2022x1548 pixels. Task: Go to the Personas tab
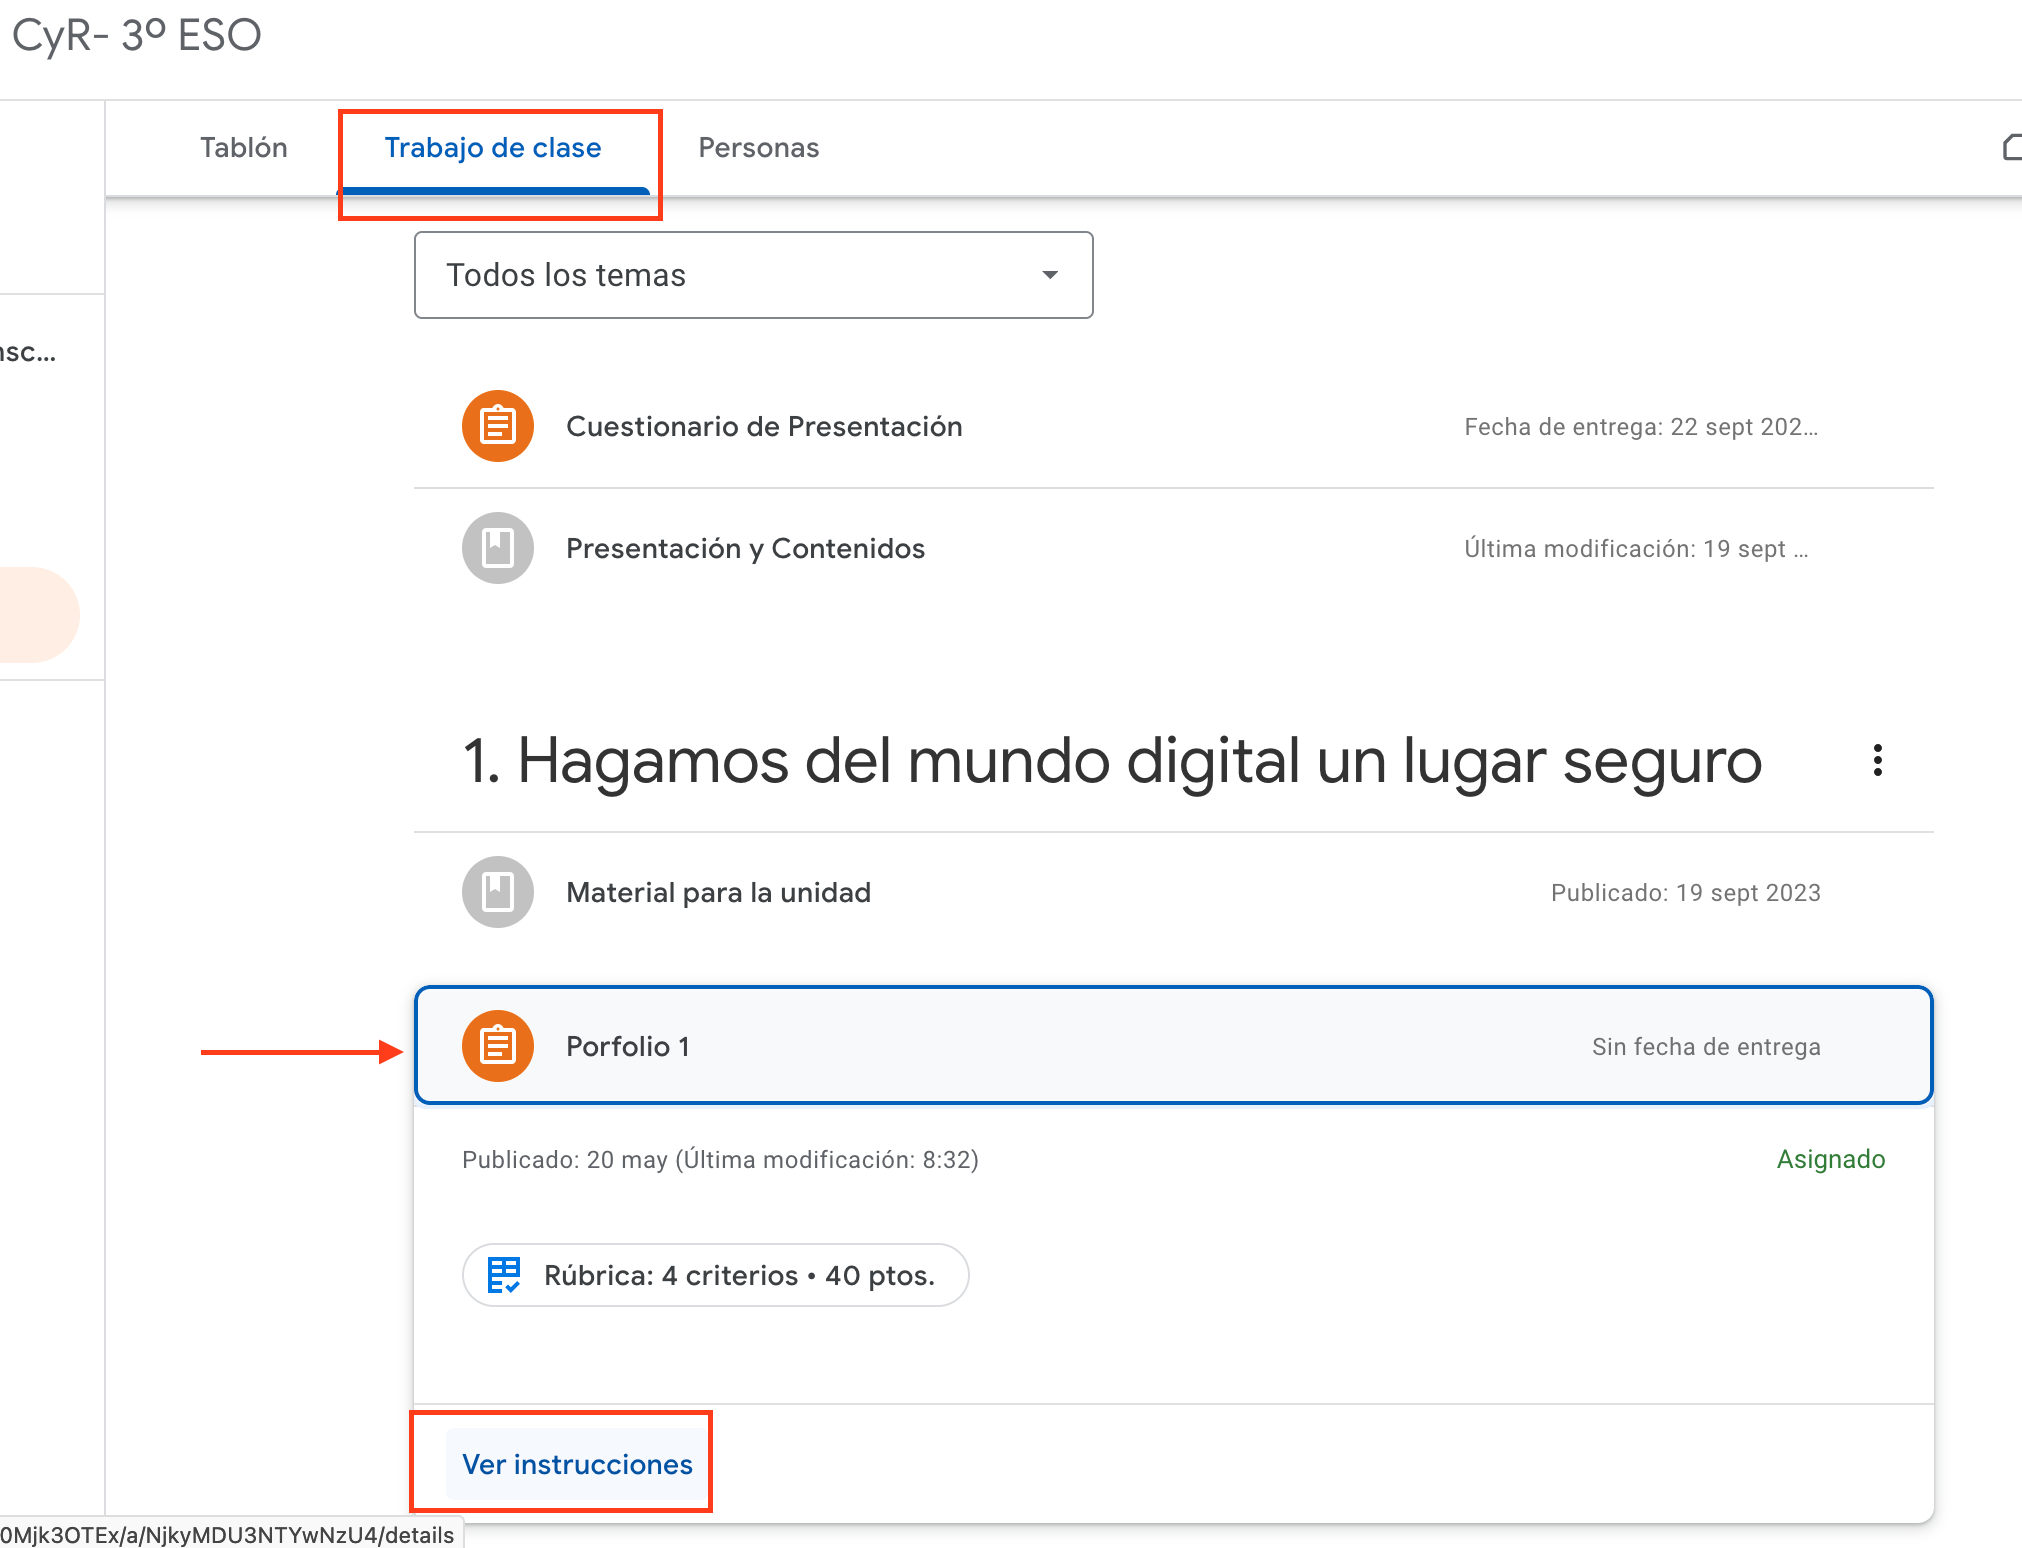pyautogui.click(x=758, y=148)
